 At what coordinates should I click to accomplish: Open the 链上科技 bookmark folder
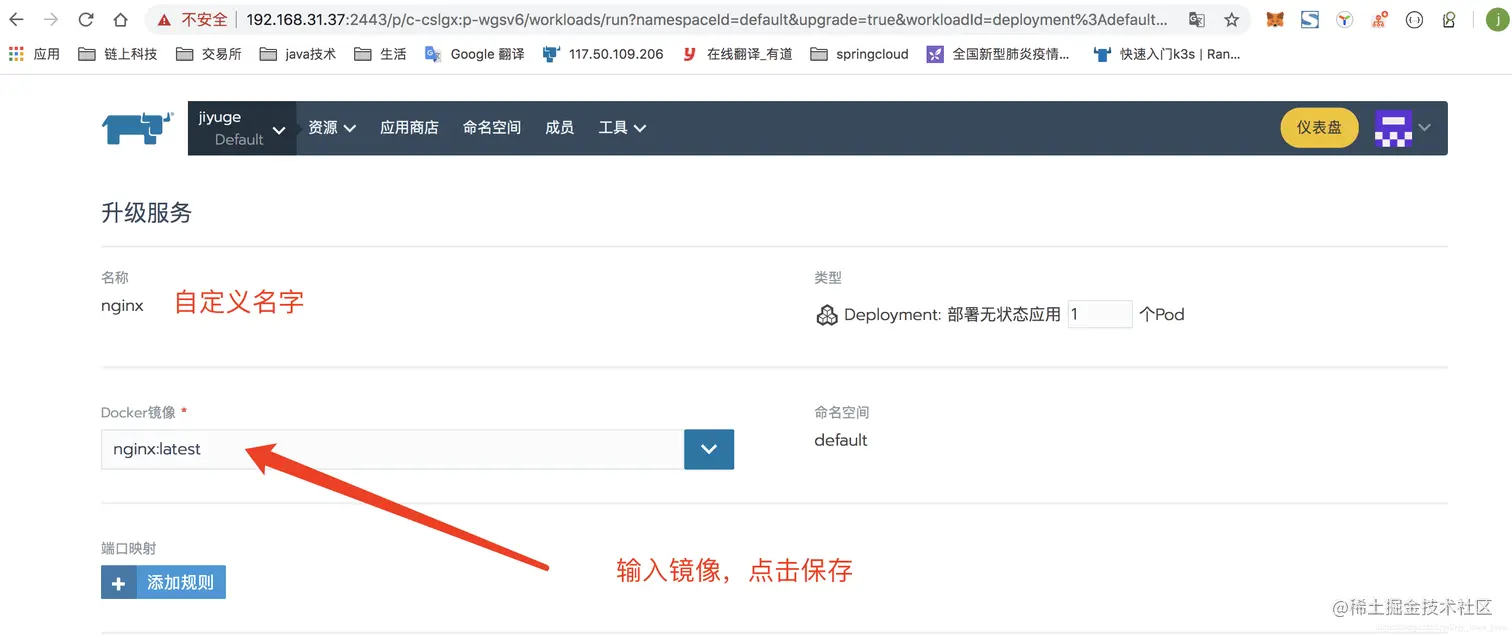[x=117, y=54]
